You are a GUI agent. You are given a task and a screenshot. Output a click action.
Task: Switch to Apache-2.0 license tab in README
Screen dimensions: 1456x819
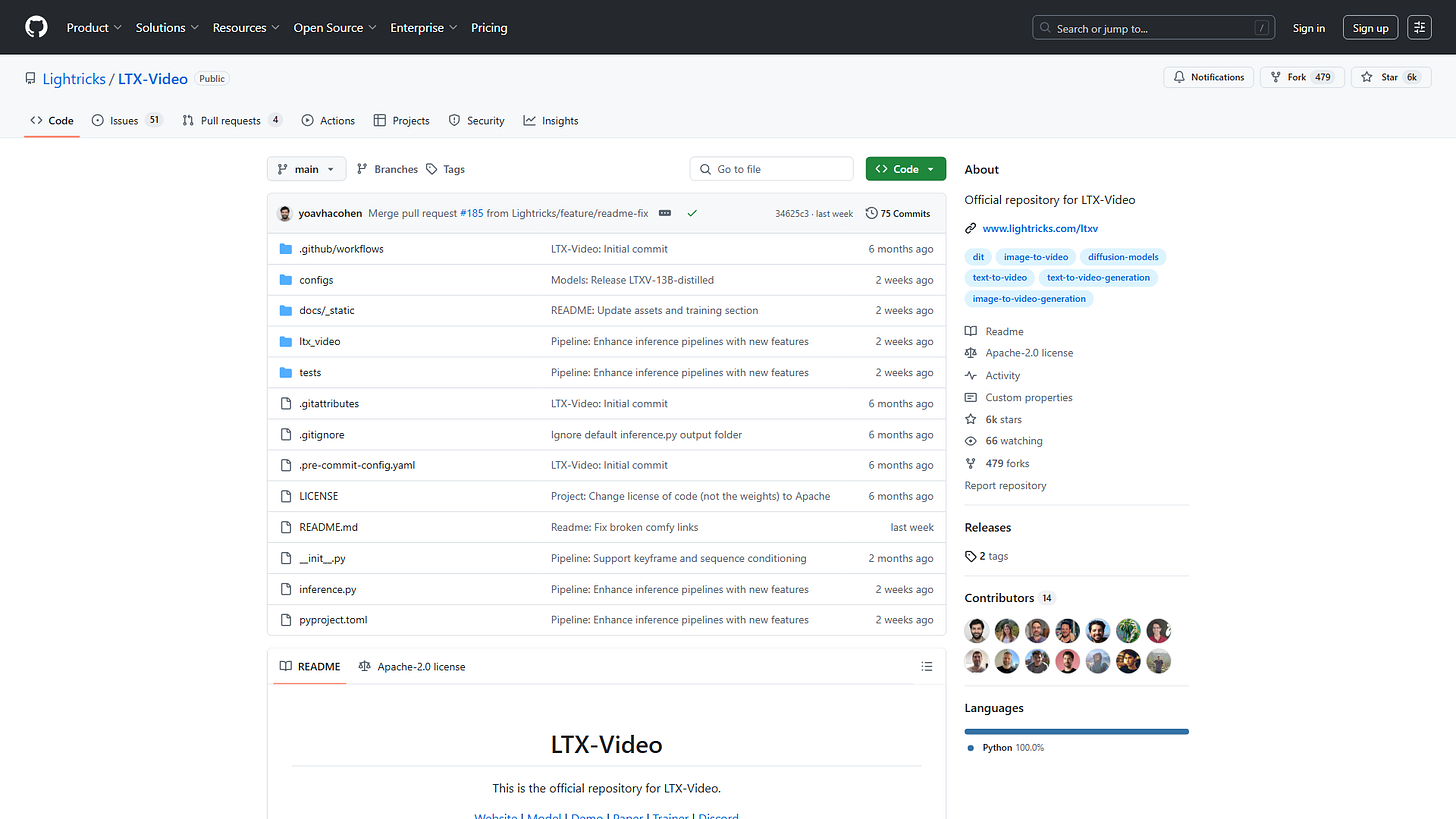click(x=412, y=667)
